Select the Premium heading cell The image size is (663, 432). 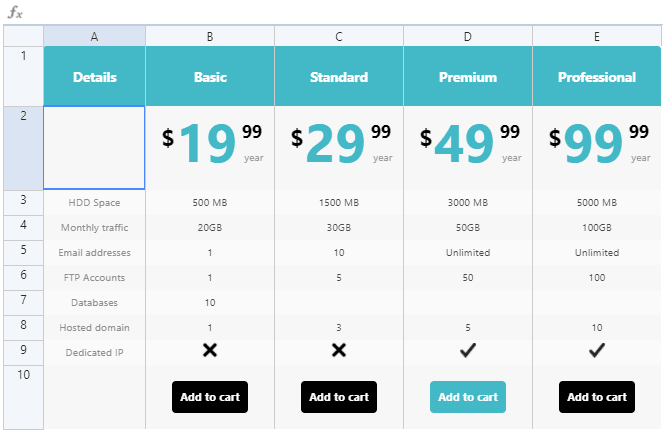[468, 77]
